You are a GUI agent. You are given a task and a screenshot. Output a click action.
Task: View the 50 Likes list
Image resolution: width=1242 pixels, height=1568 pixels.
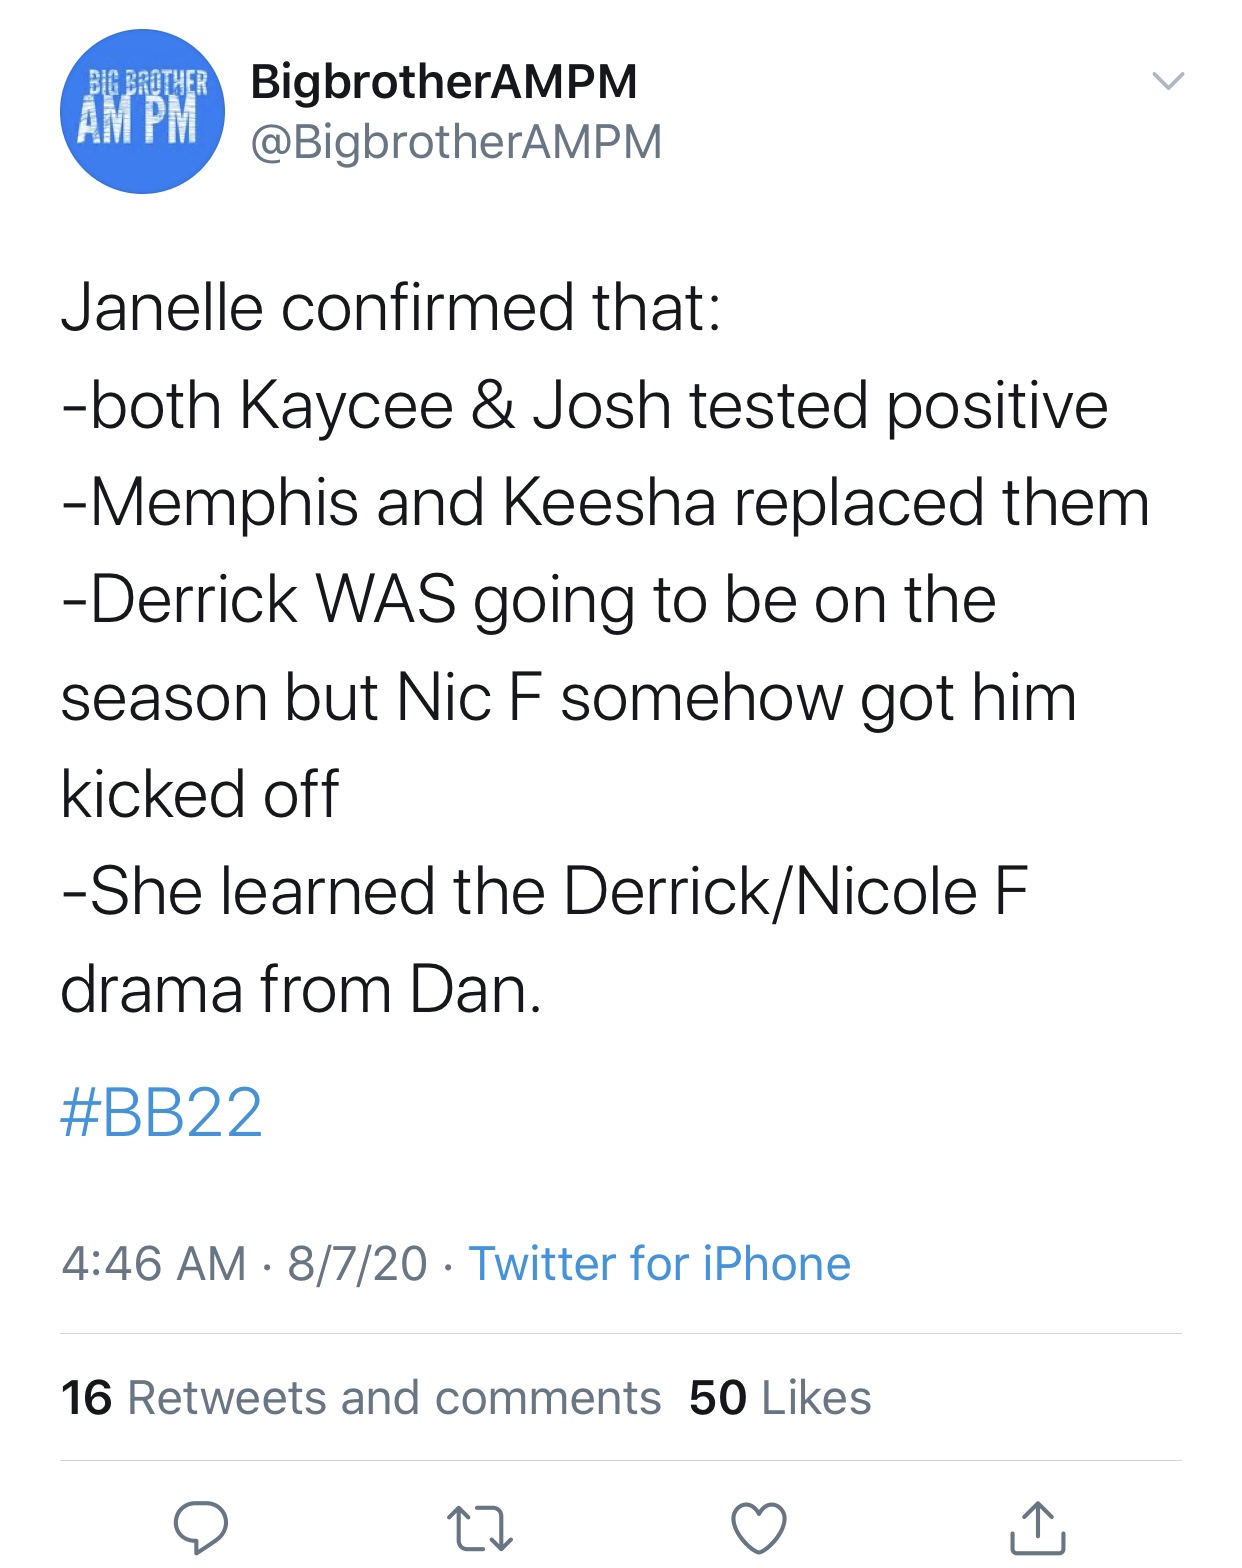click(780, 1397)
